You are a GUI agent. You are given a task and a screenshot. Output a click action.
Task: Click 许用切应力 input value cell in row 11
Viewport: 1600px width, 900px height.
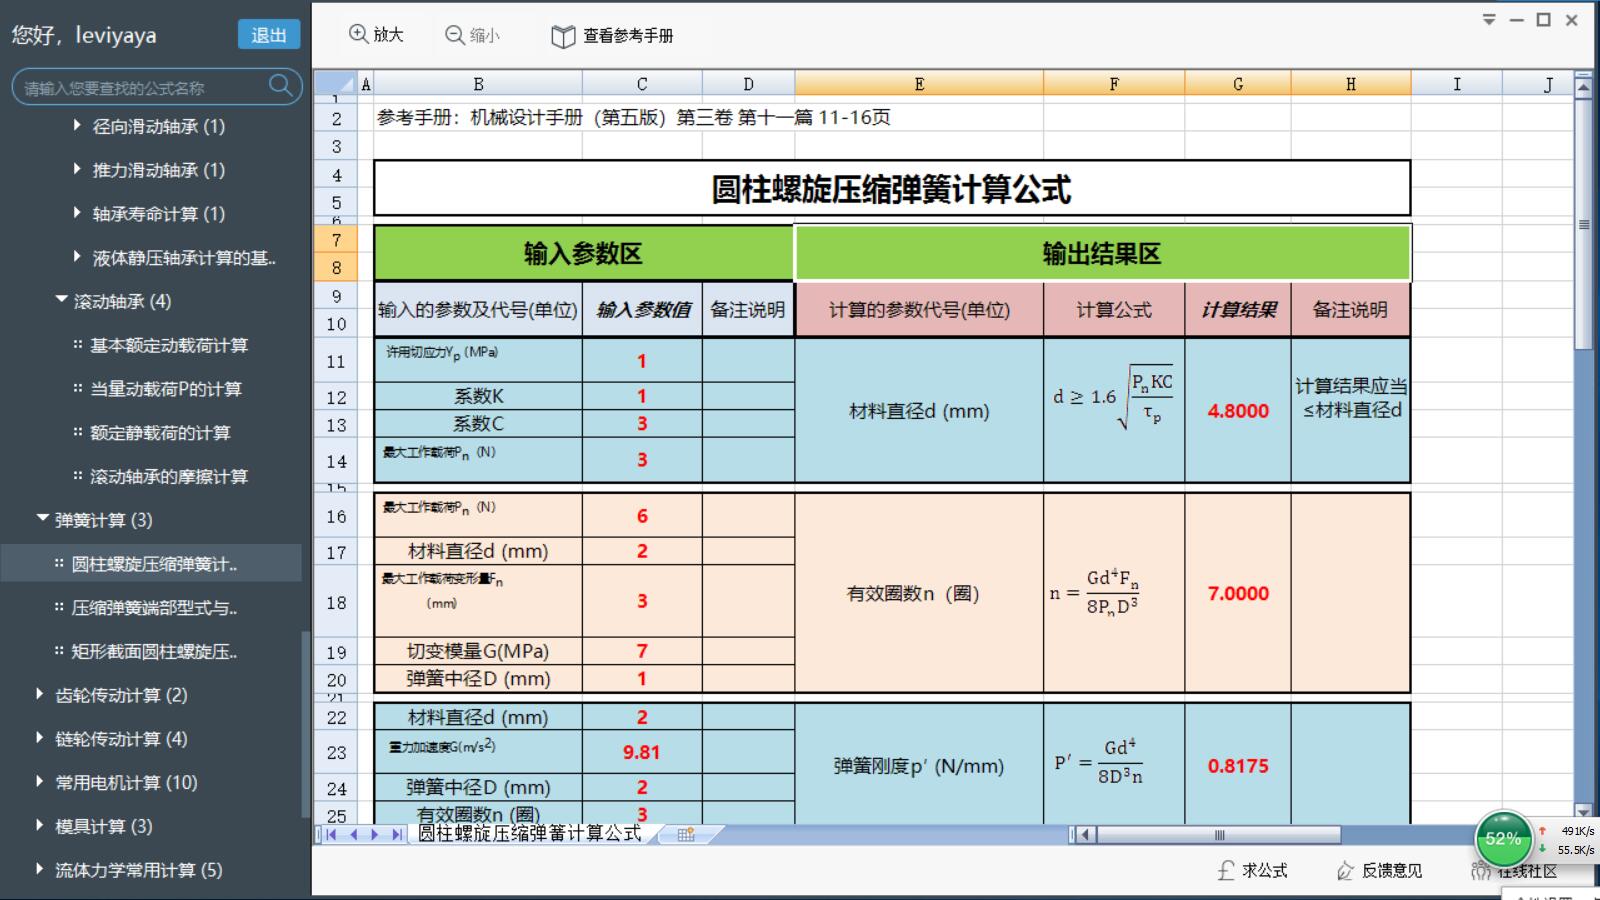[x=642, y=361]
